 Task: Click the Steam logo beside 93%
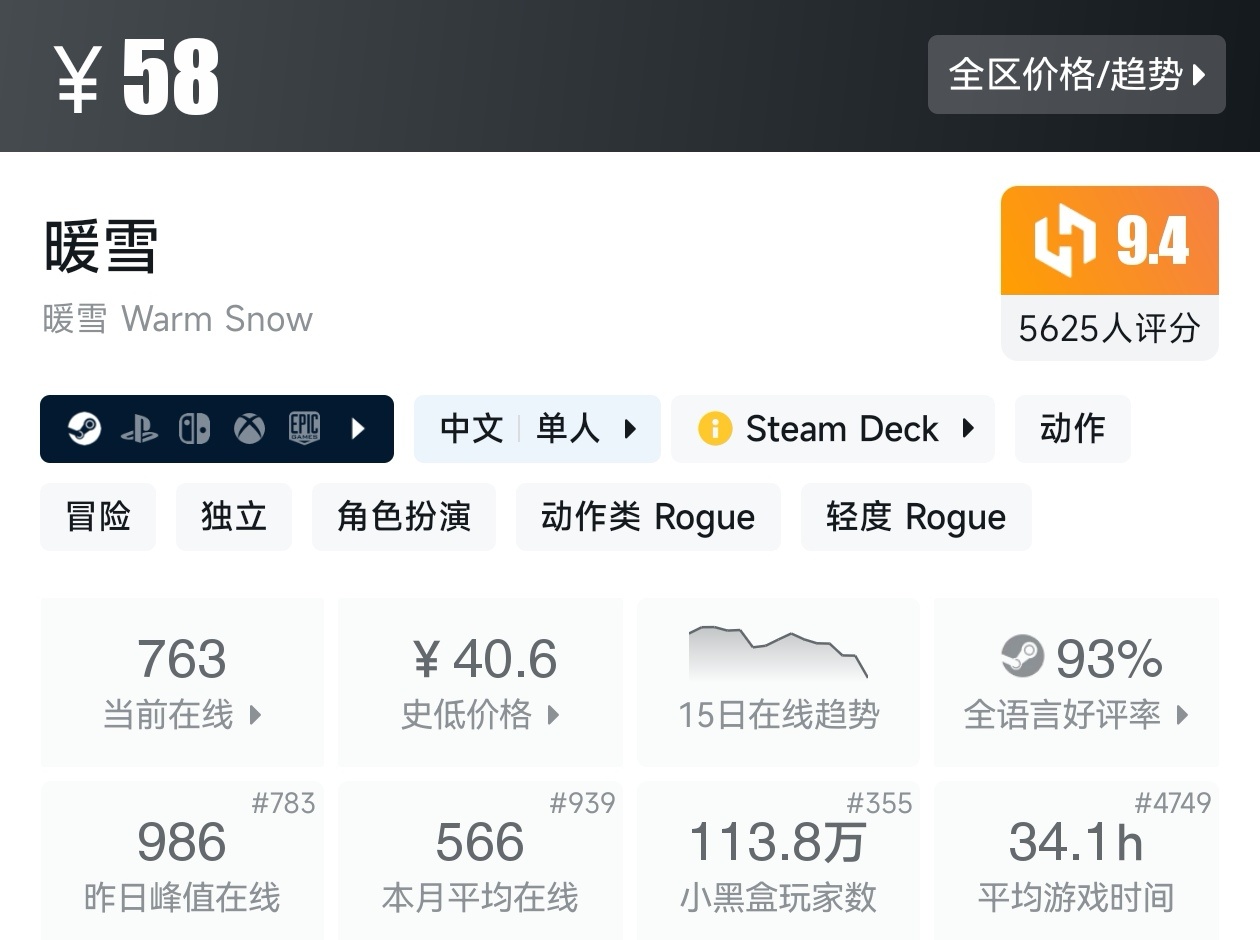[x=1022, y=657]
